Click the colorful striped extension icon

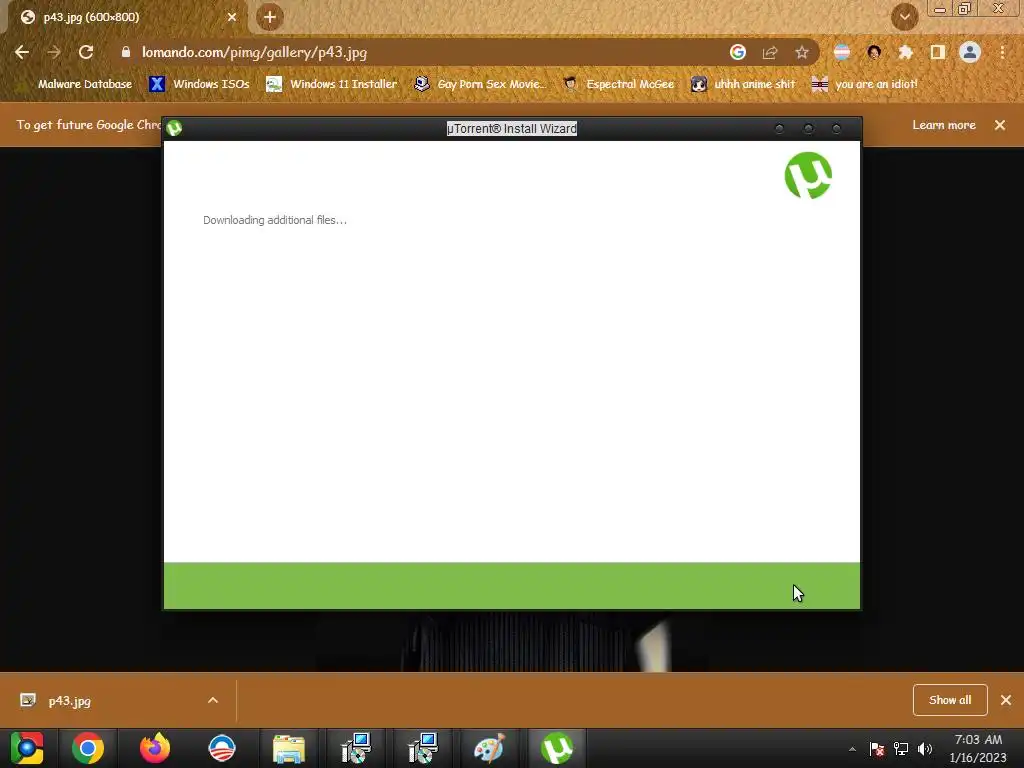coord(842,52)
